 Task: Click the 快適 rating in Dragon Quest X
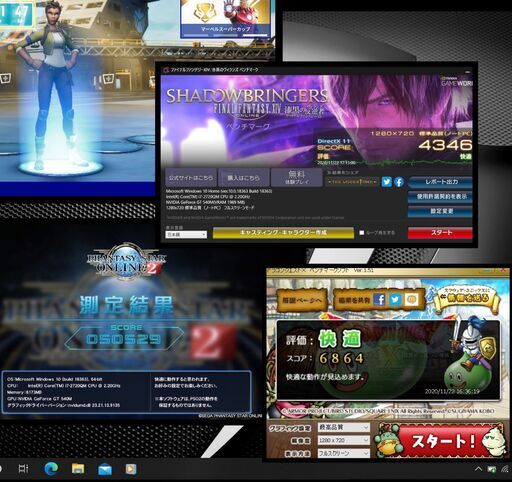(x=340, y=339)
